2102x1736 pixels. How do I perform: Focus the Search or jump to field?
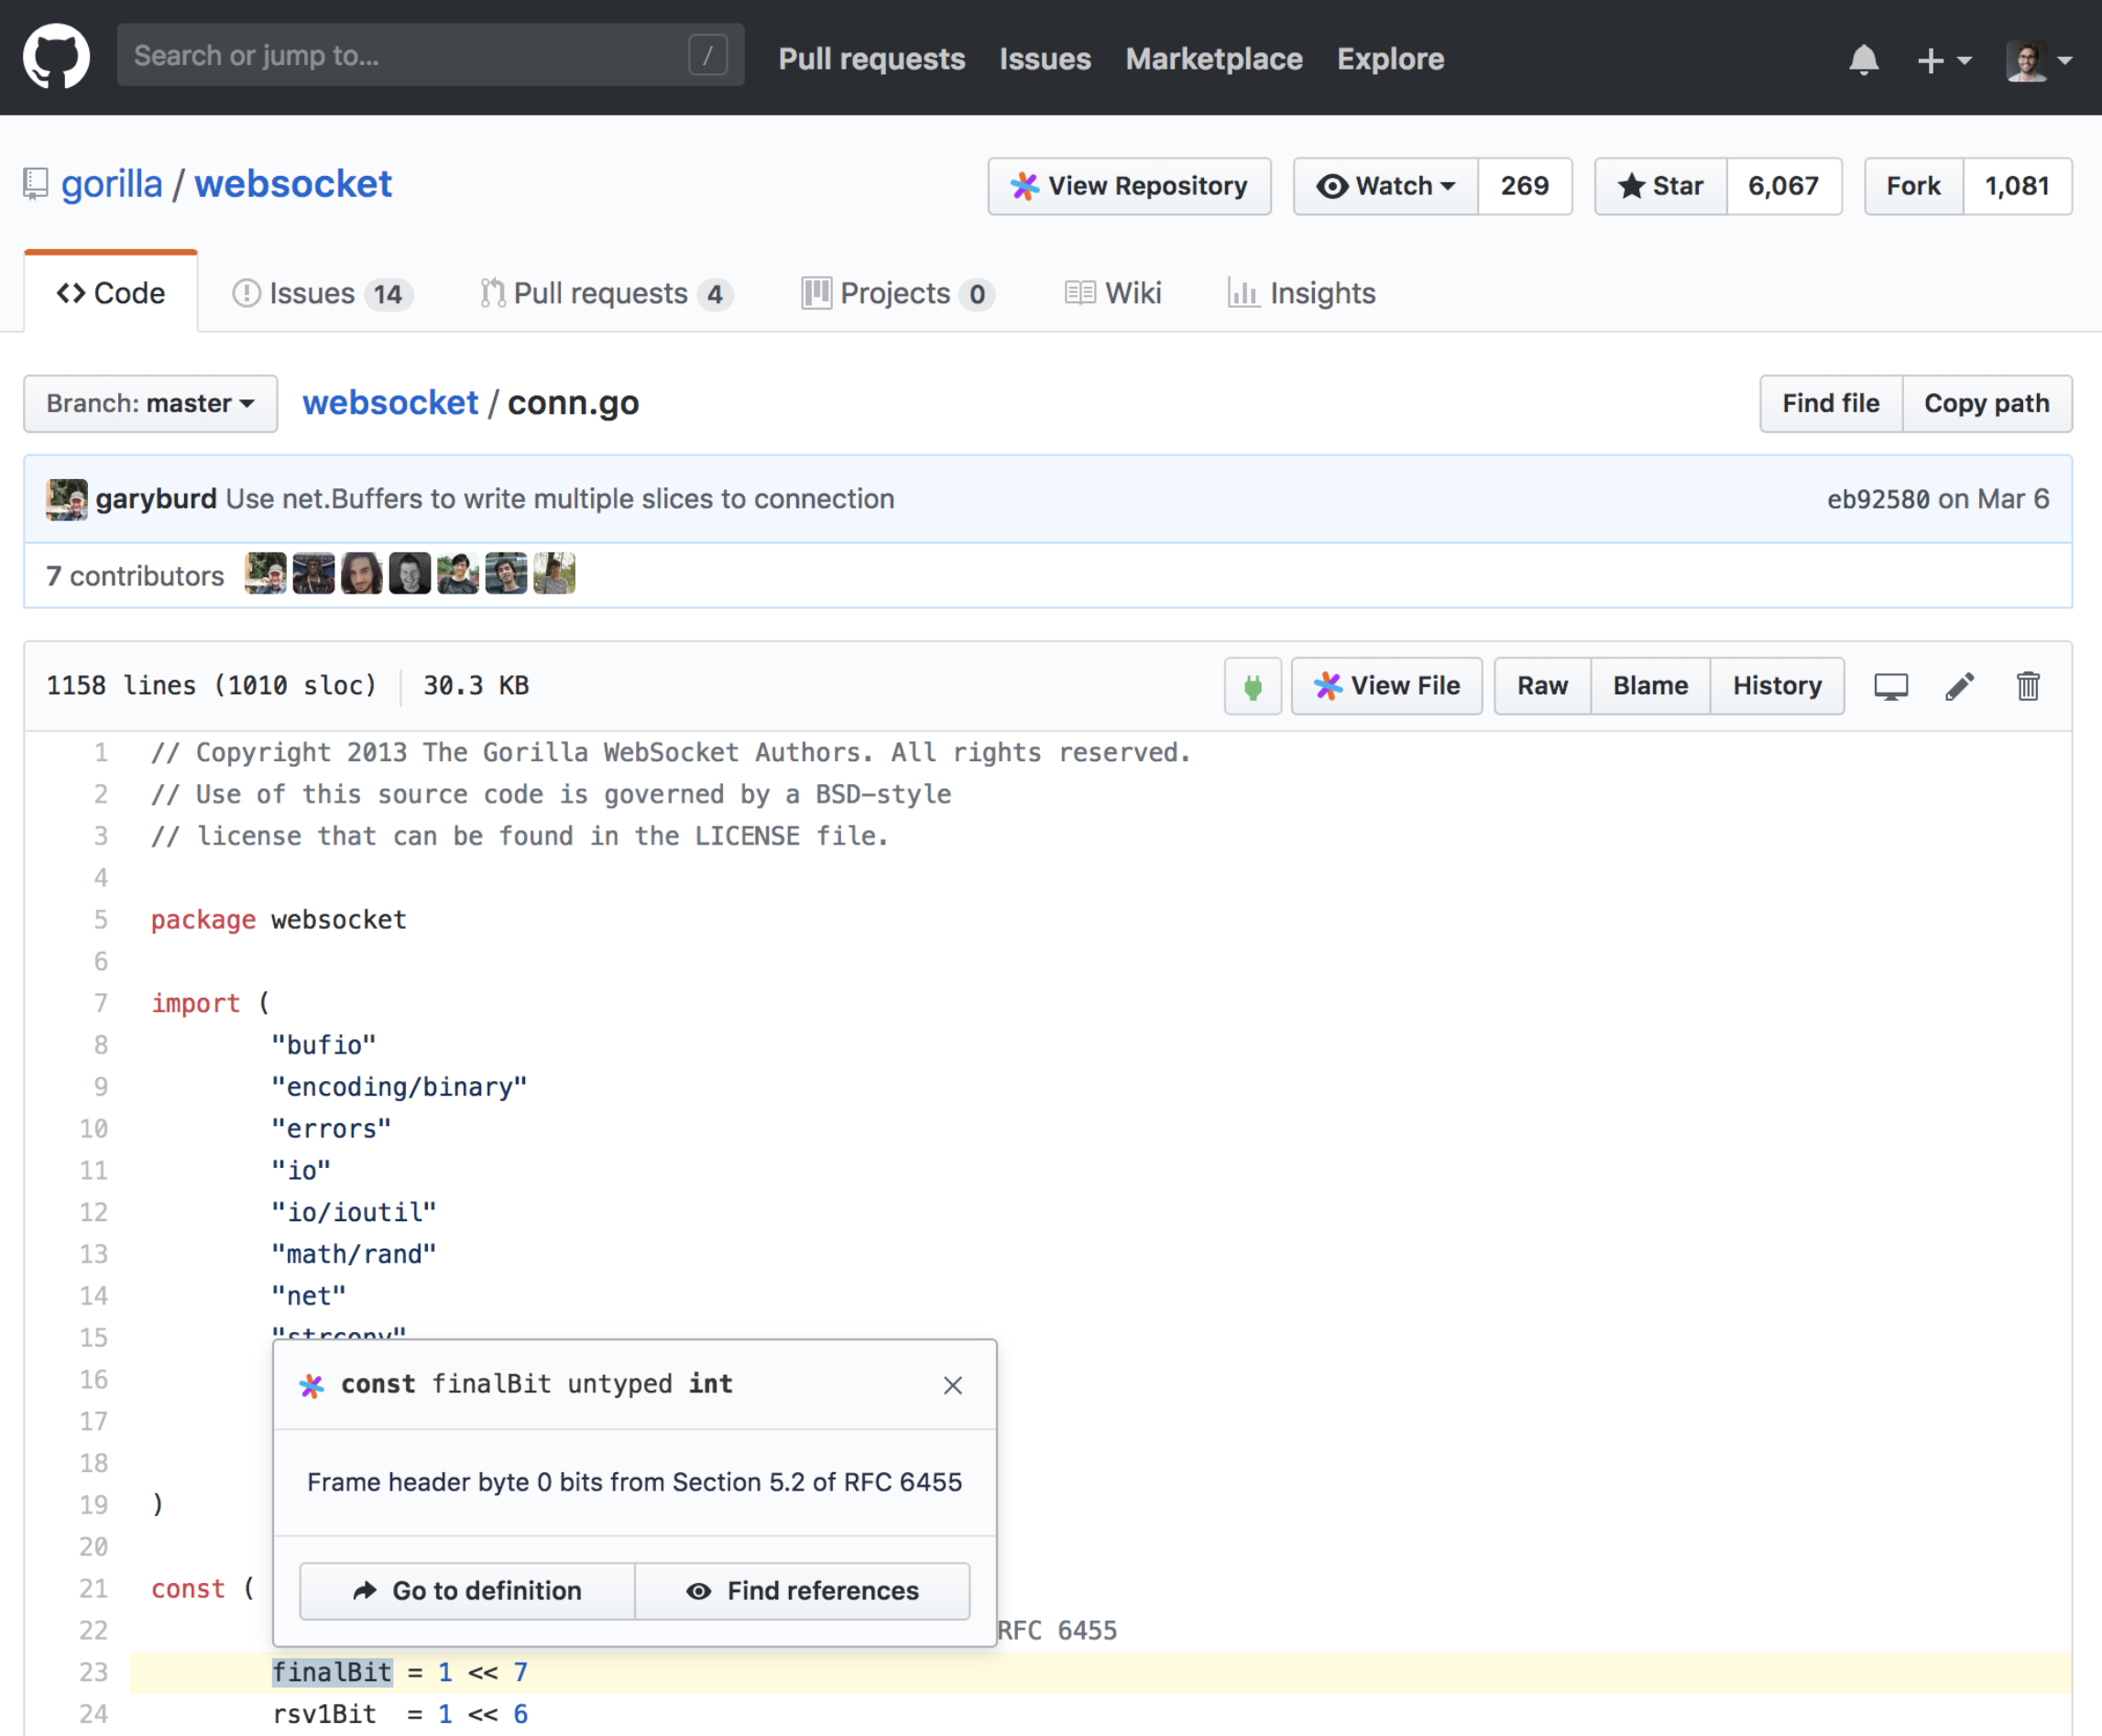click(410, 56)
